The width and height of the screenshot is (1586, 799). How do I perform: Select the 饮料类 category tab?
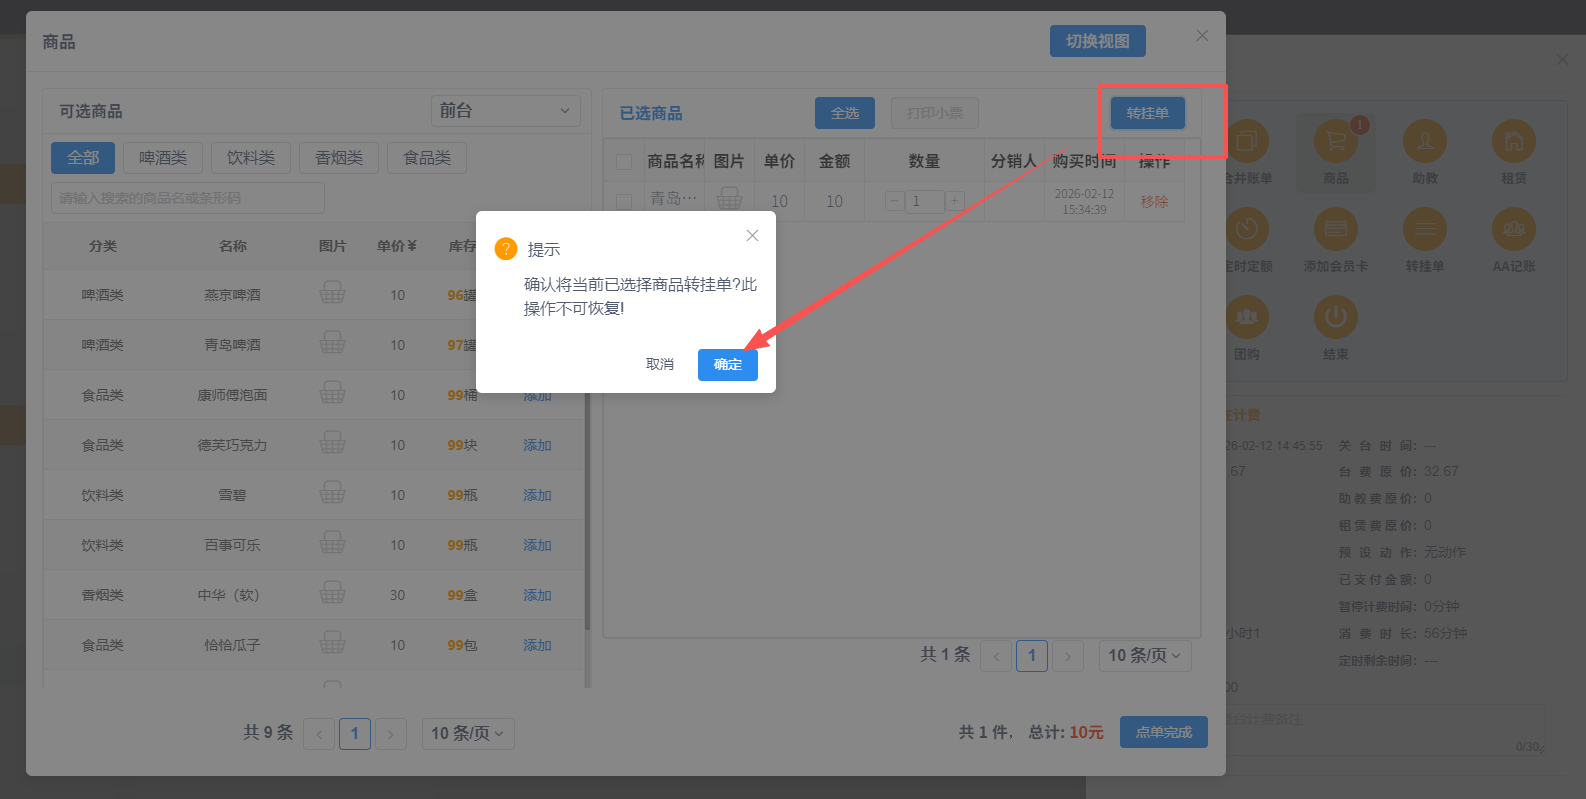[251, 158]
